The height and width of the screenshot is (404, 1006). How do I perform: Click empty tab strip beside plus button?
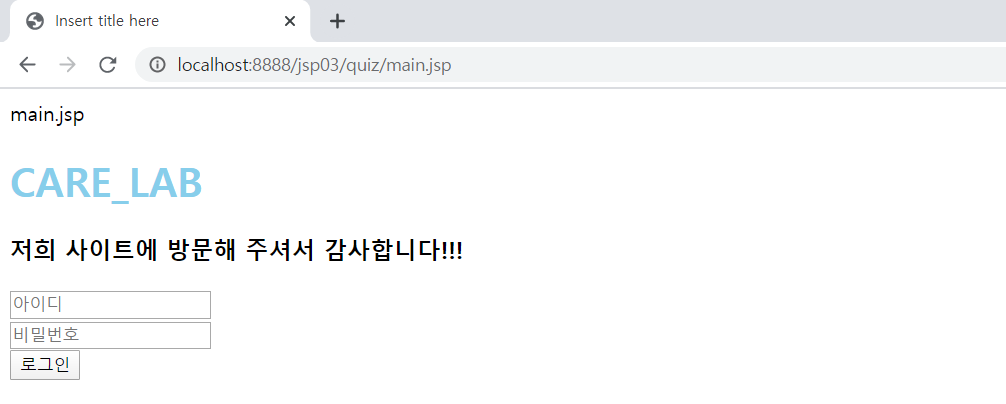tap(674, 21)
